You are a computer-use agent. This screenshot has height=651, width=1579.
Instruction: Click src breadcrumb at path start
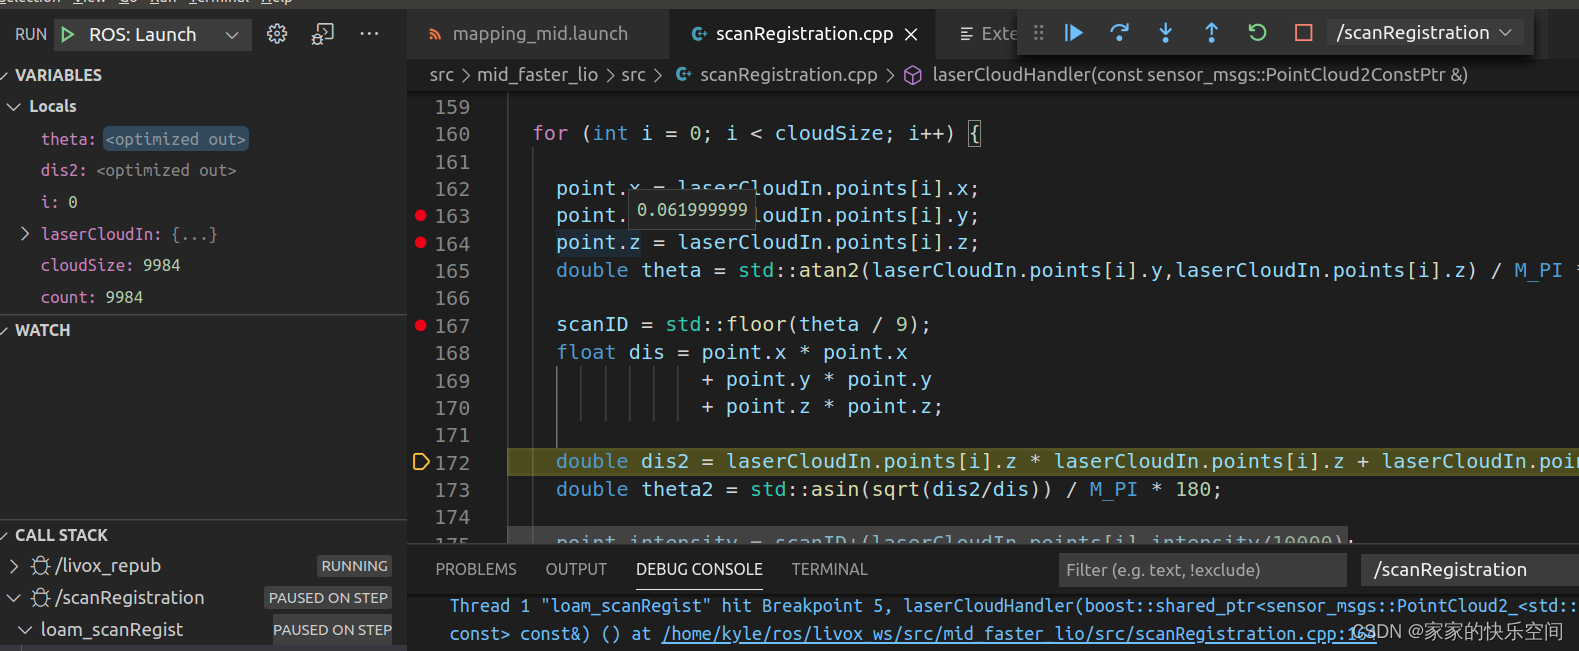tap(441, 75)
